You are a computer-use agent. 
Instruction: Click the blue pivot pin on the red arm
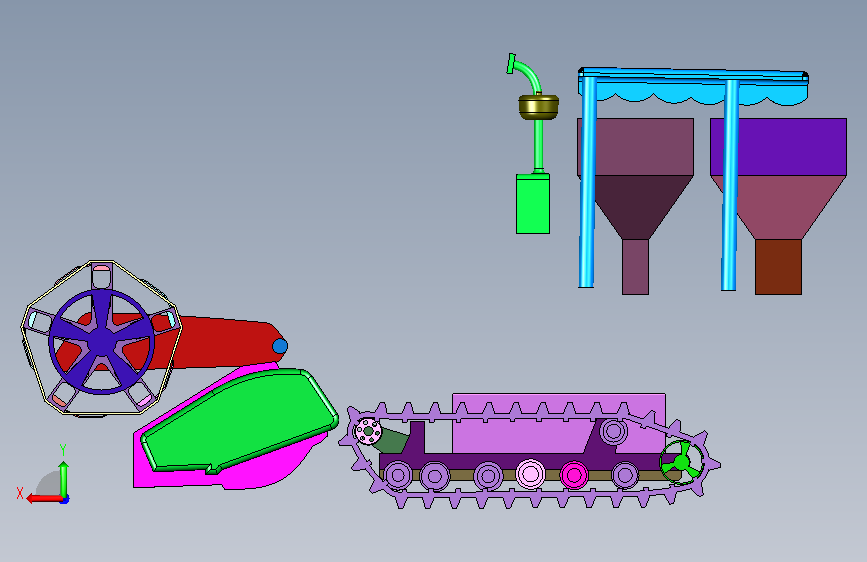280,346
